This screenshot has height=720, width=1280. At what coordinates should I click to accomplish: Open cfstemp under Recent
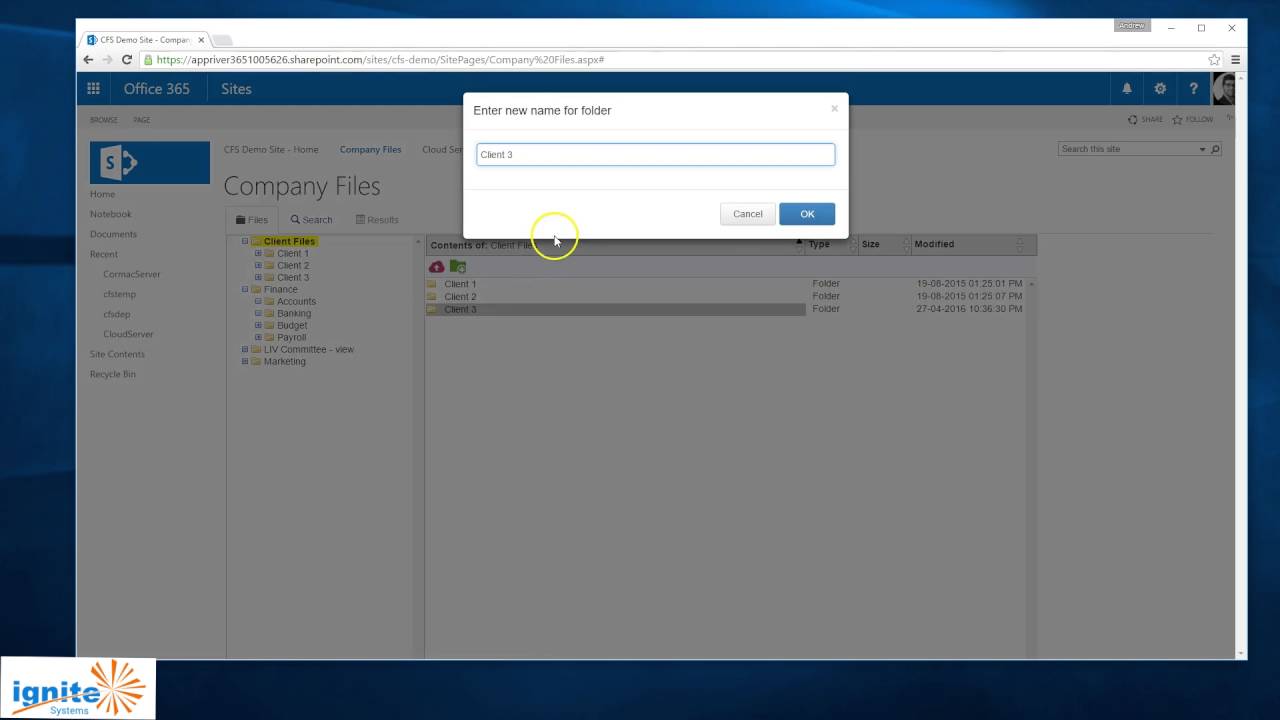[119, 294]
